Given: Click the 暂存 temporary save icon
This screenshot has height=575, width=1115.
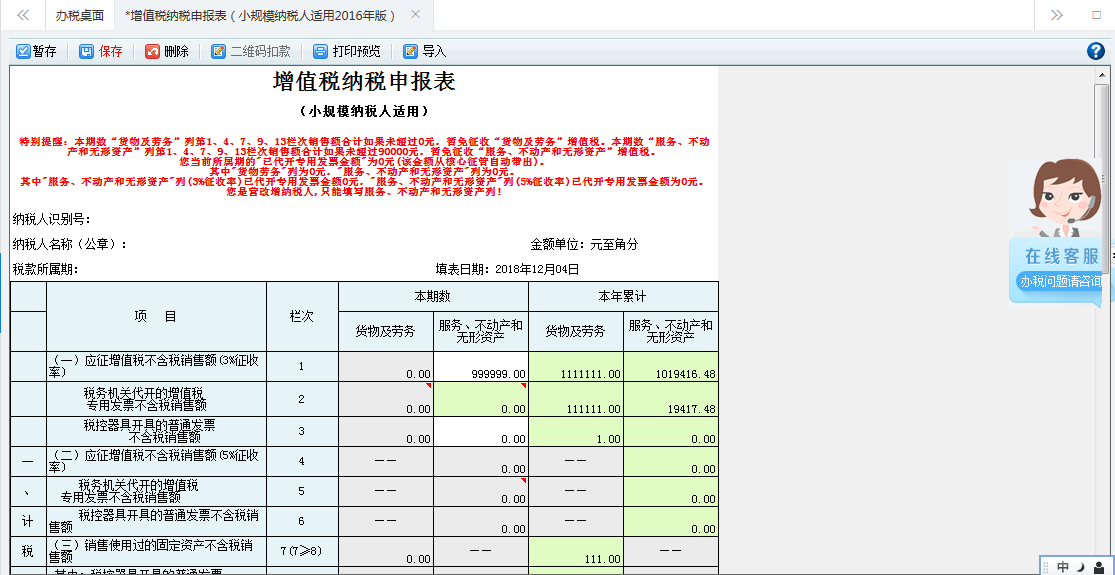Looking at the screenshot, I should click(23, 51).
